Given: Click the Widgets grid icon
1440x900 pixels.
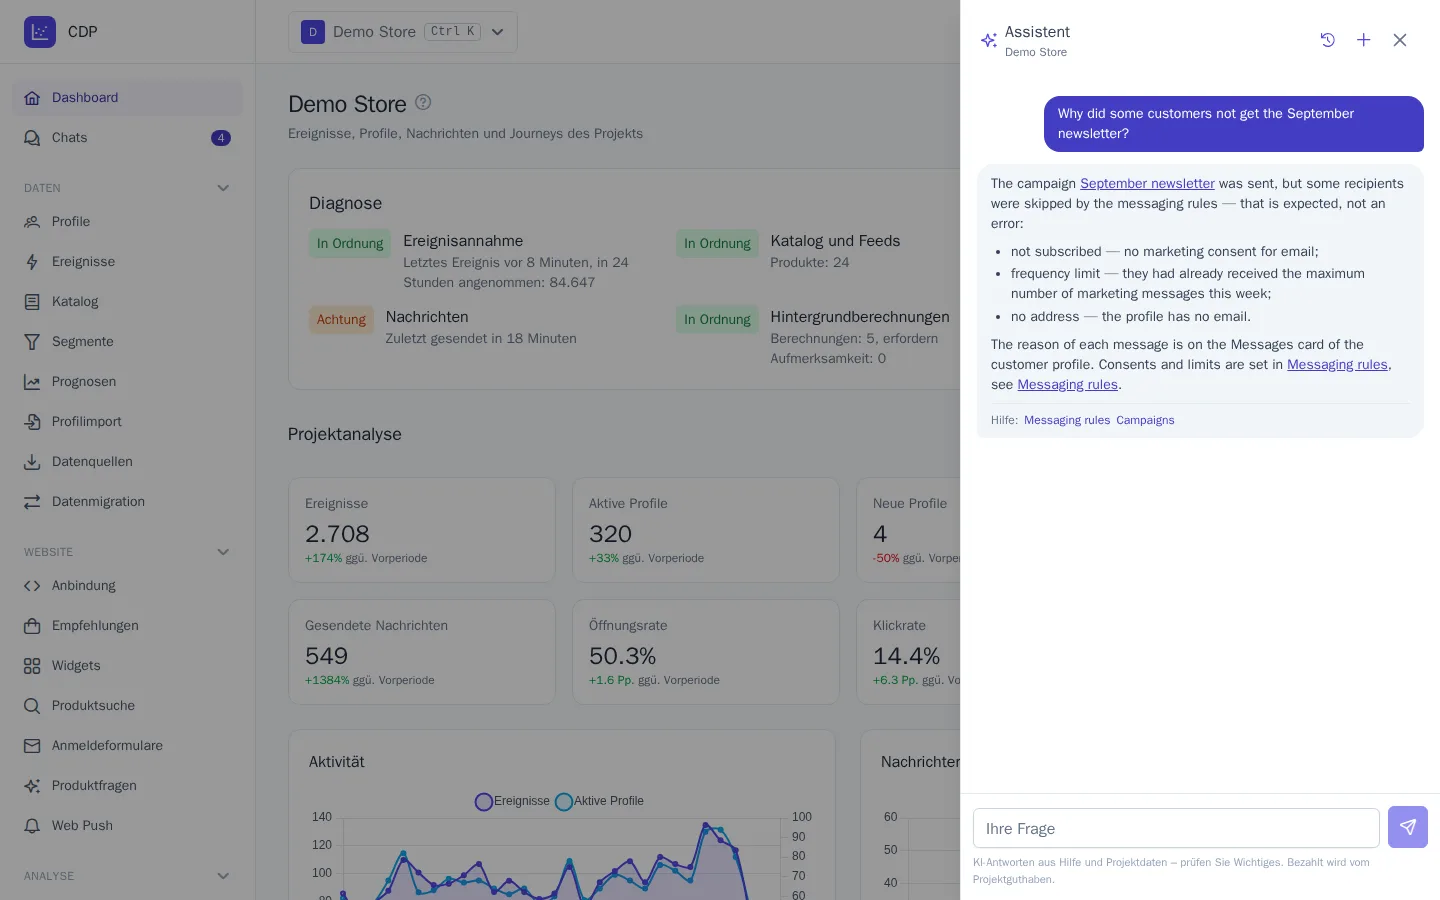Looking at the screenshot, I should [32, 666].
